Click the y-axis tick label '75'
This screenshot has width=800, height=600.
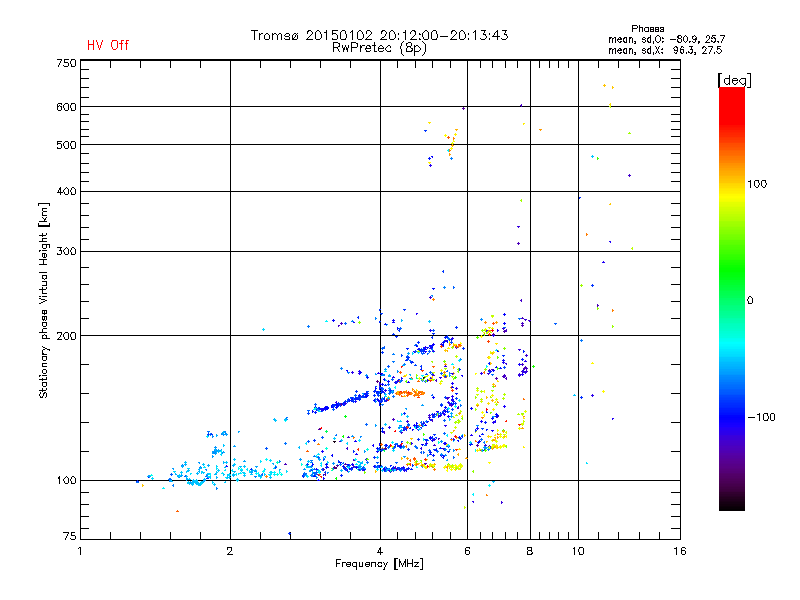(x=70, y=536)
